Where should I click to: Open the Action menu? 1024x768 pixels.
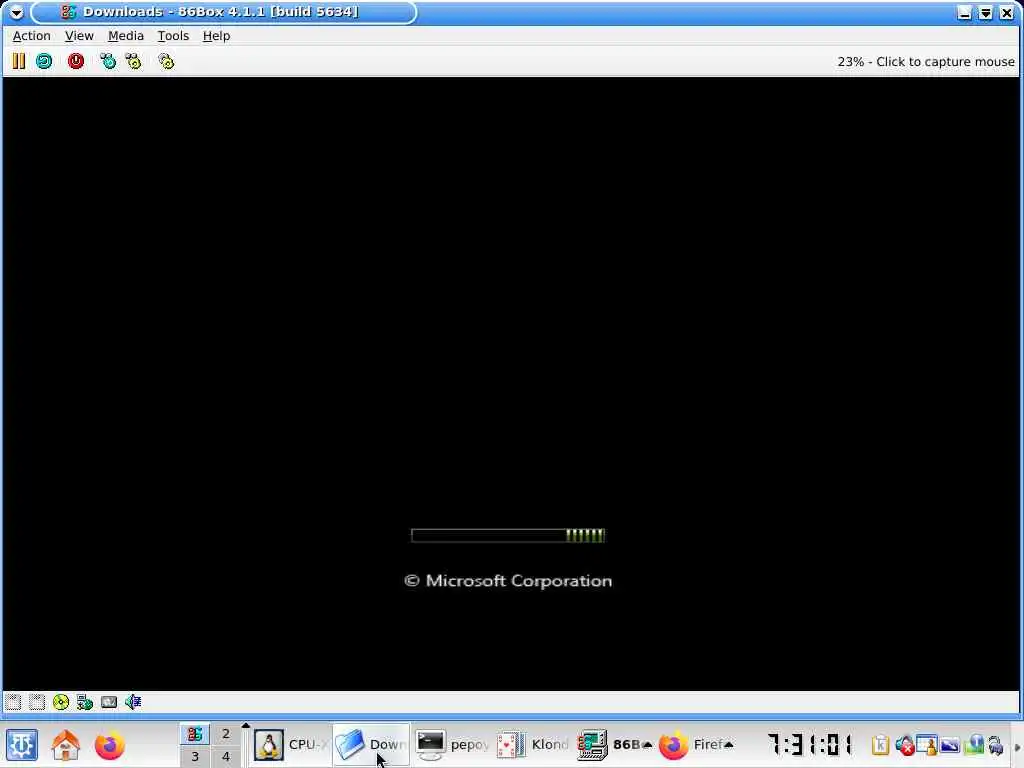pyautogui.click(x=31, y=36)
